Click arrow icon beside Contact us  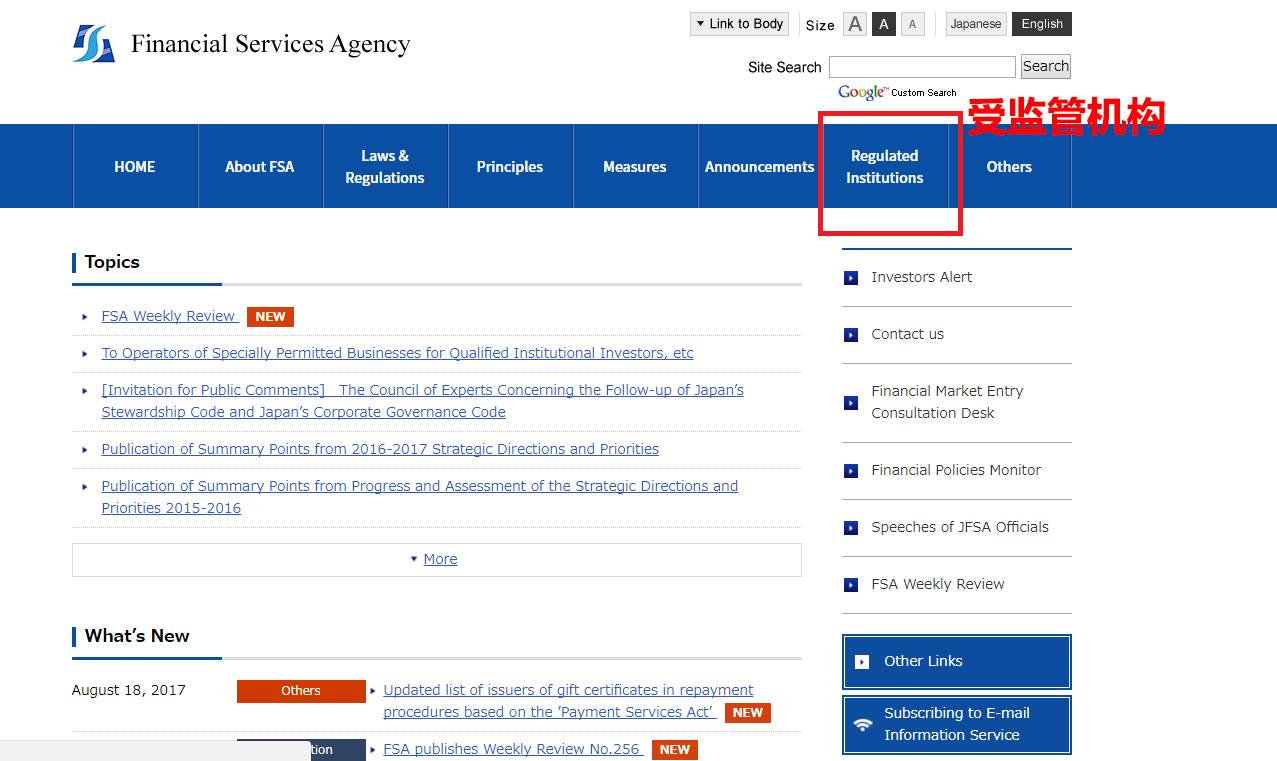pos(851,335)
